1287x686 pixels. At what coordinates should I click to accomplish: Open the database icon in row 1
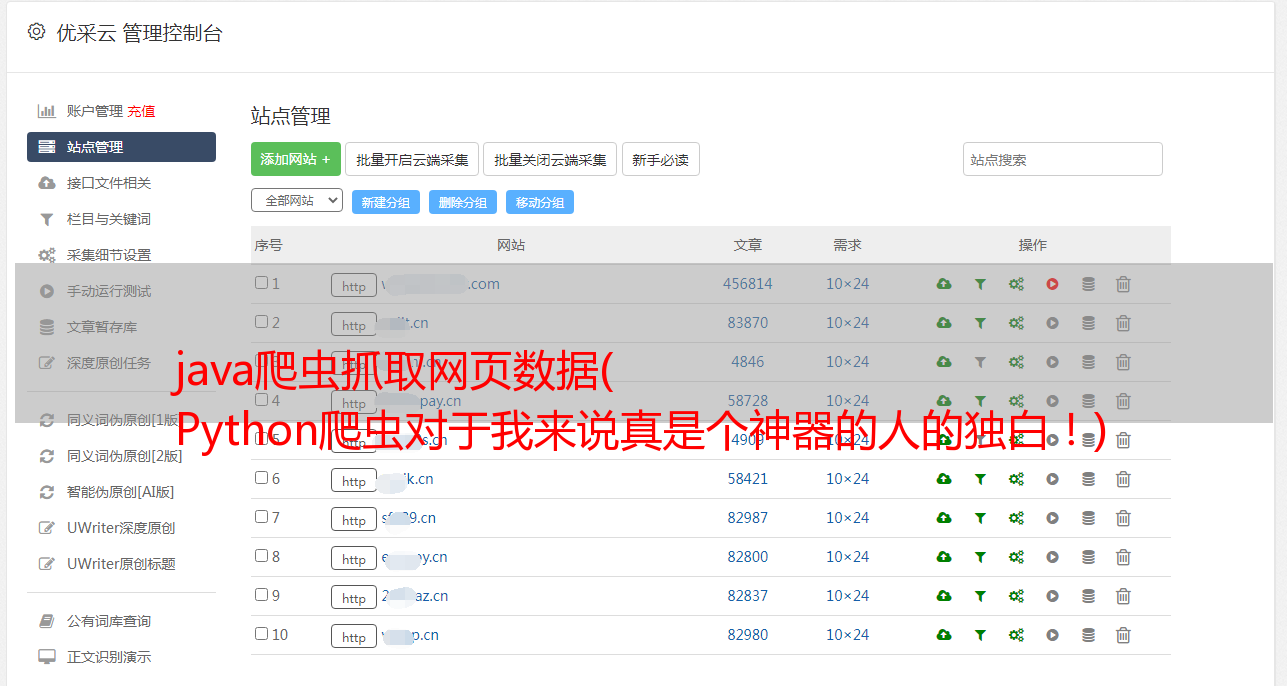pyautogui.click(x=1088, y=284)
